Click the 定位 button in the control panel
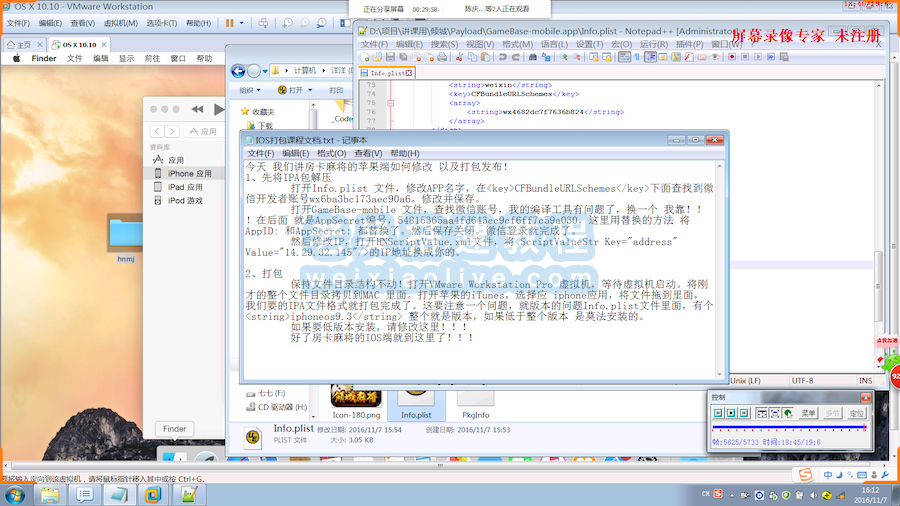900x506 pixels. [856, 413]
